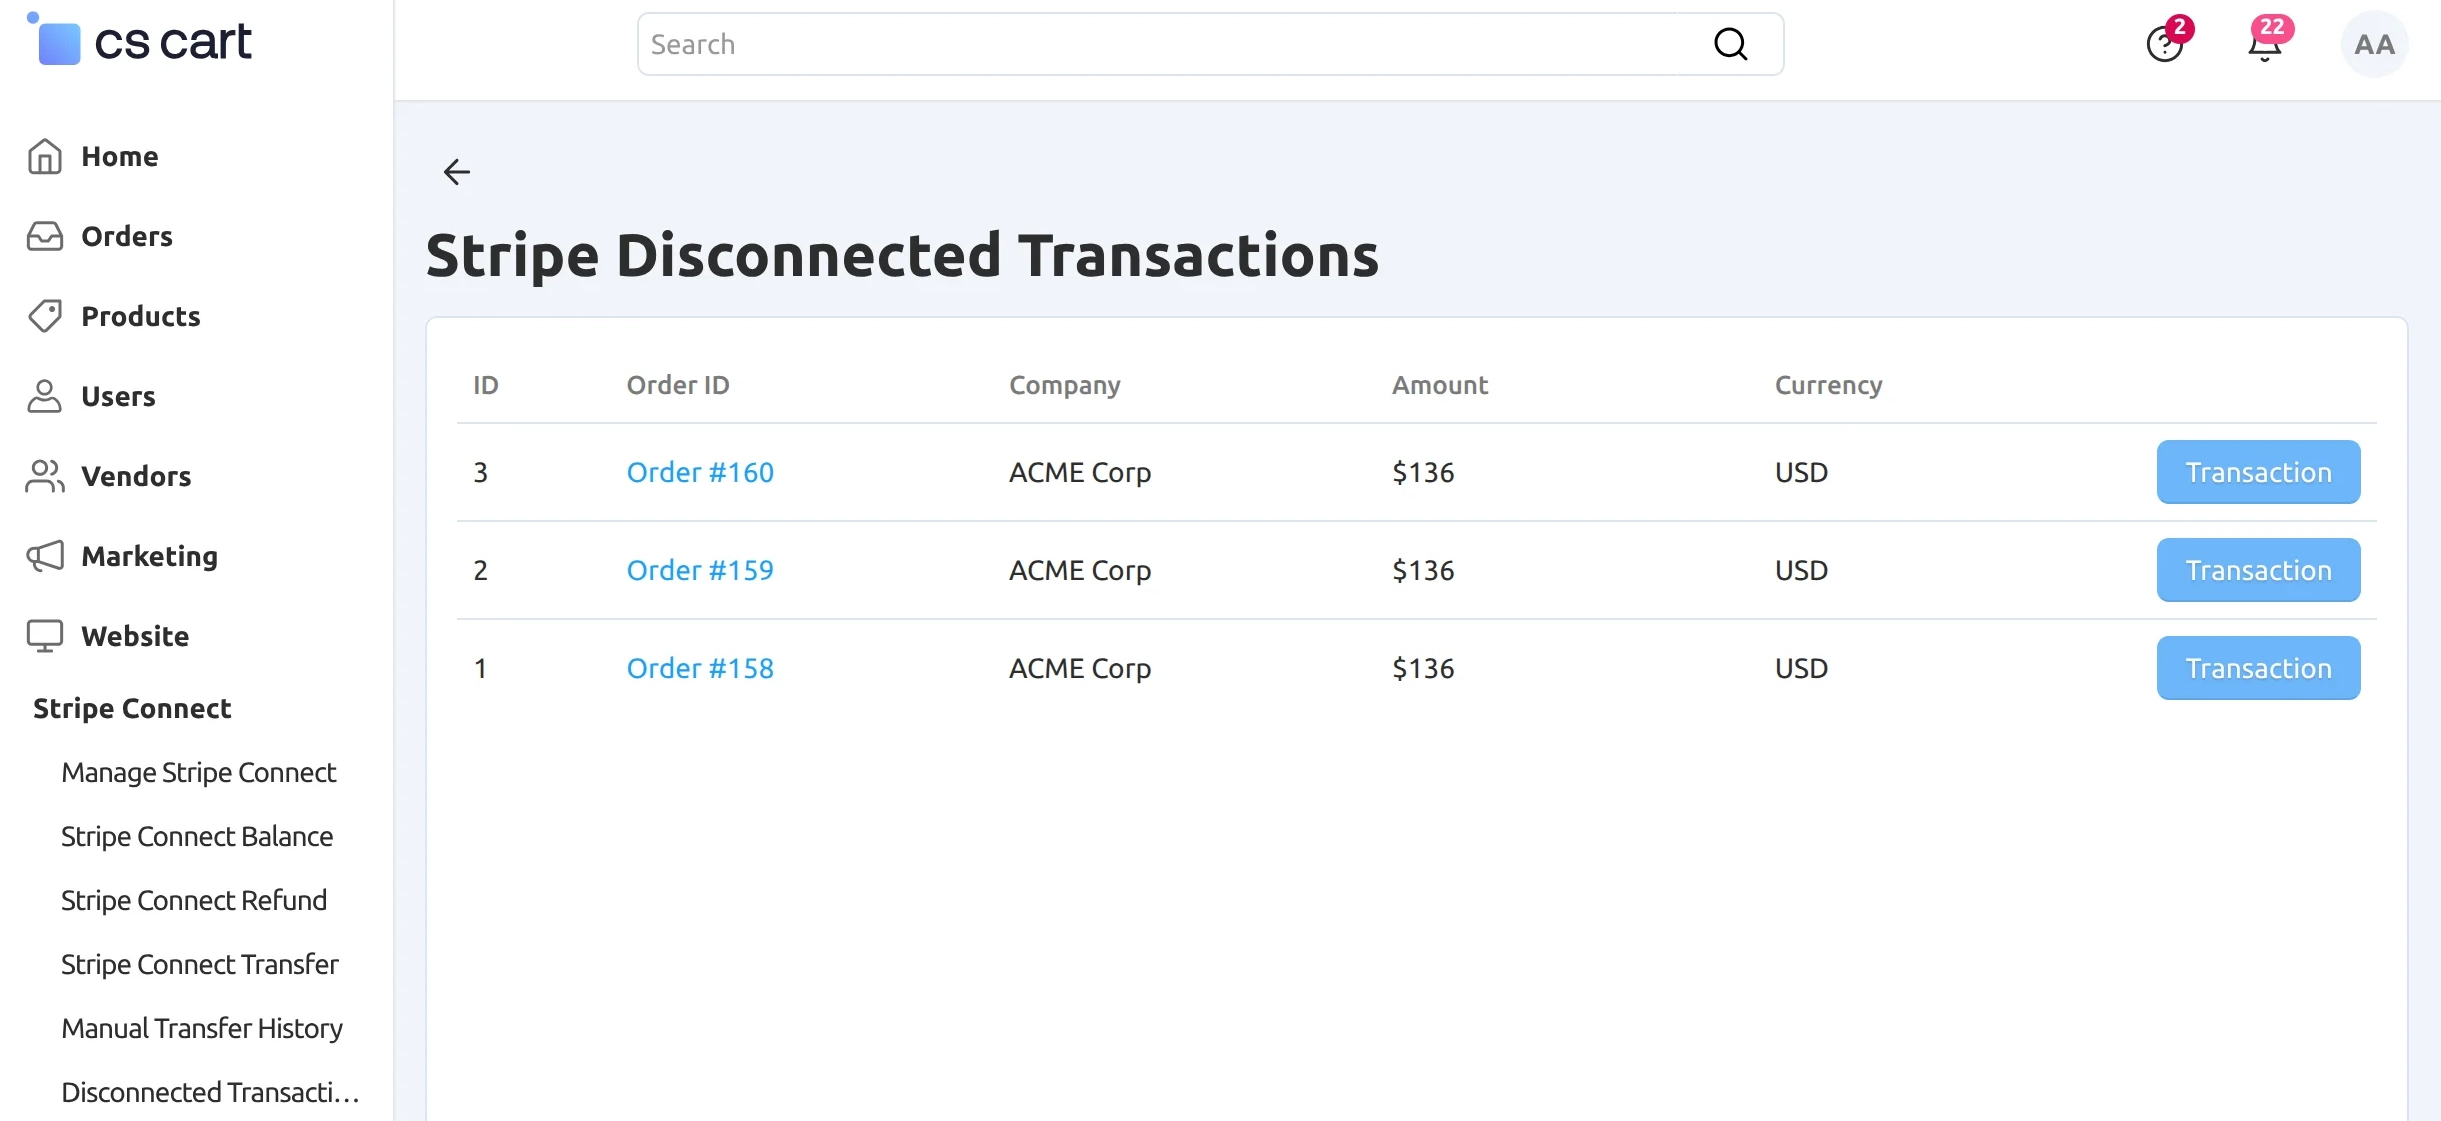Click Transaction button for Order #159
This screenshot has height=1121, width=2441.
[x=2258, y=570]
